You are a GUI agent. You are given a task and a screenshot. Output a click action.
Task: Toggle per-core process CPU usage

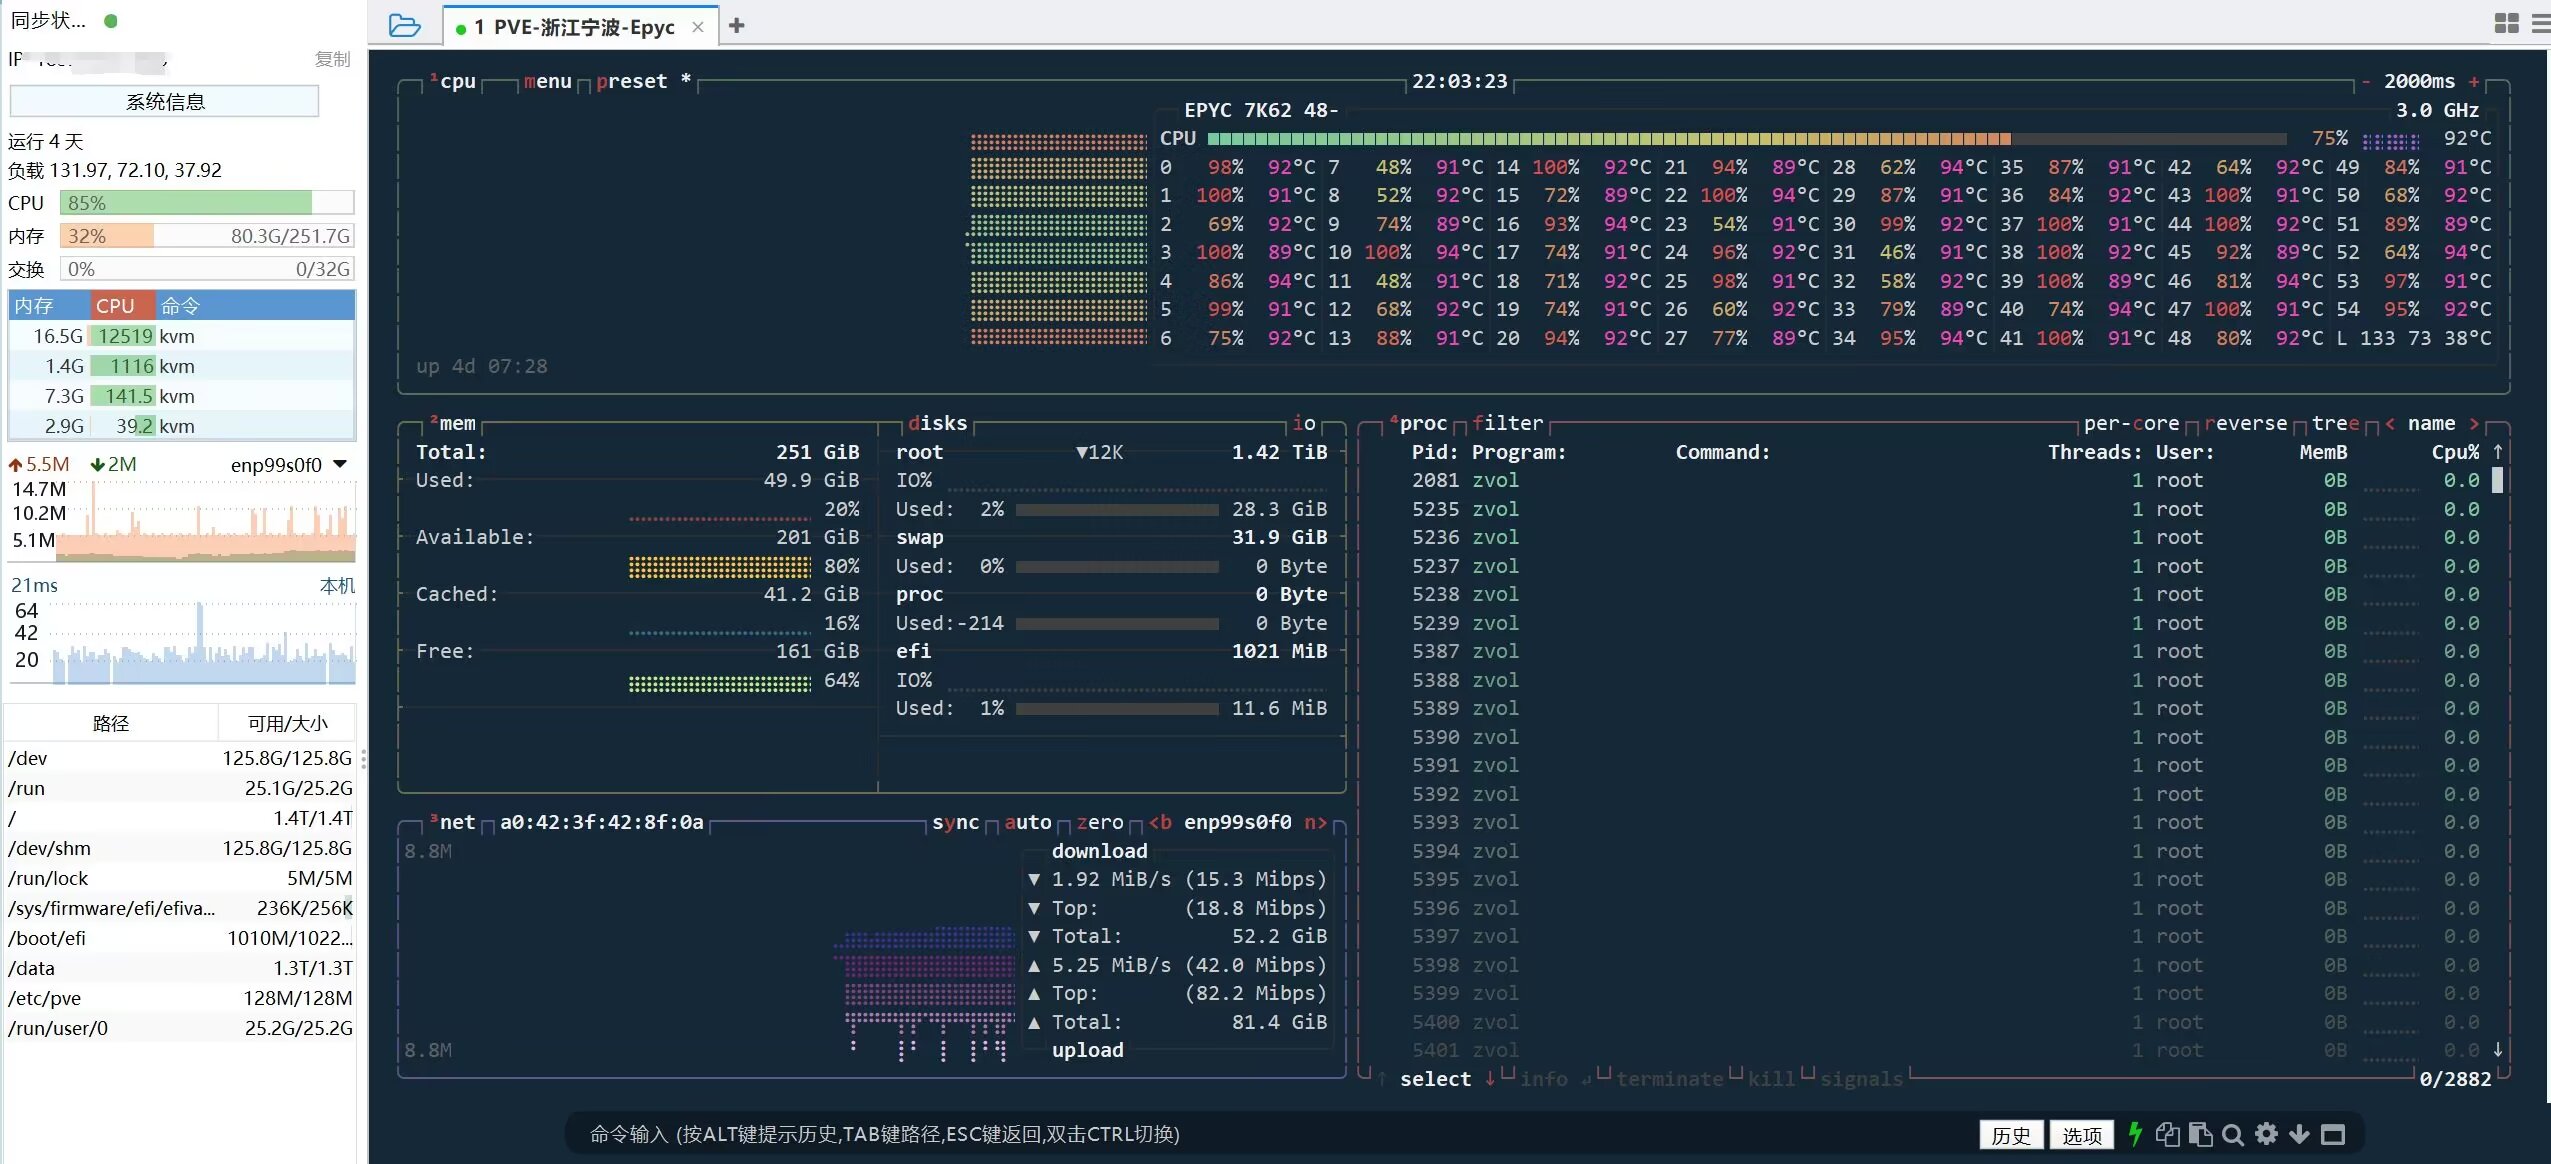point(2131,424)
